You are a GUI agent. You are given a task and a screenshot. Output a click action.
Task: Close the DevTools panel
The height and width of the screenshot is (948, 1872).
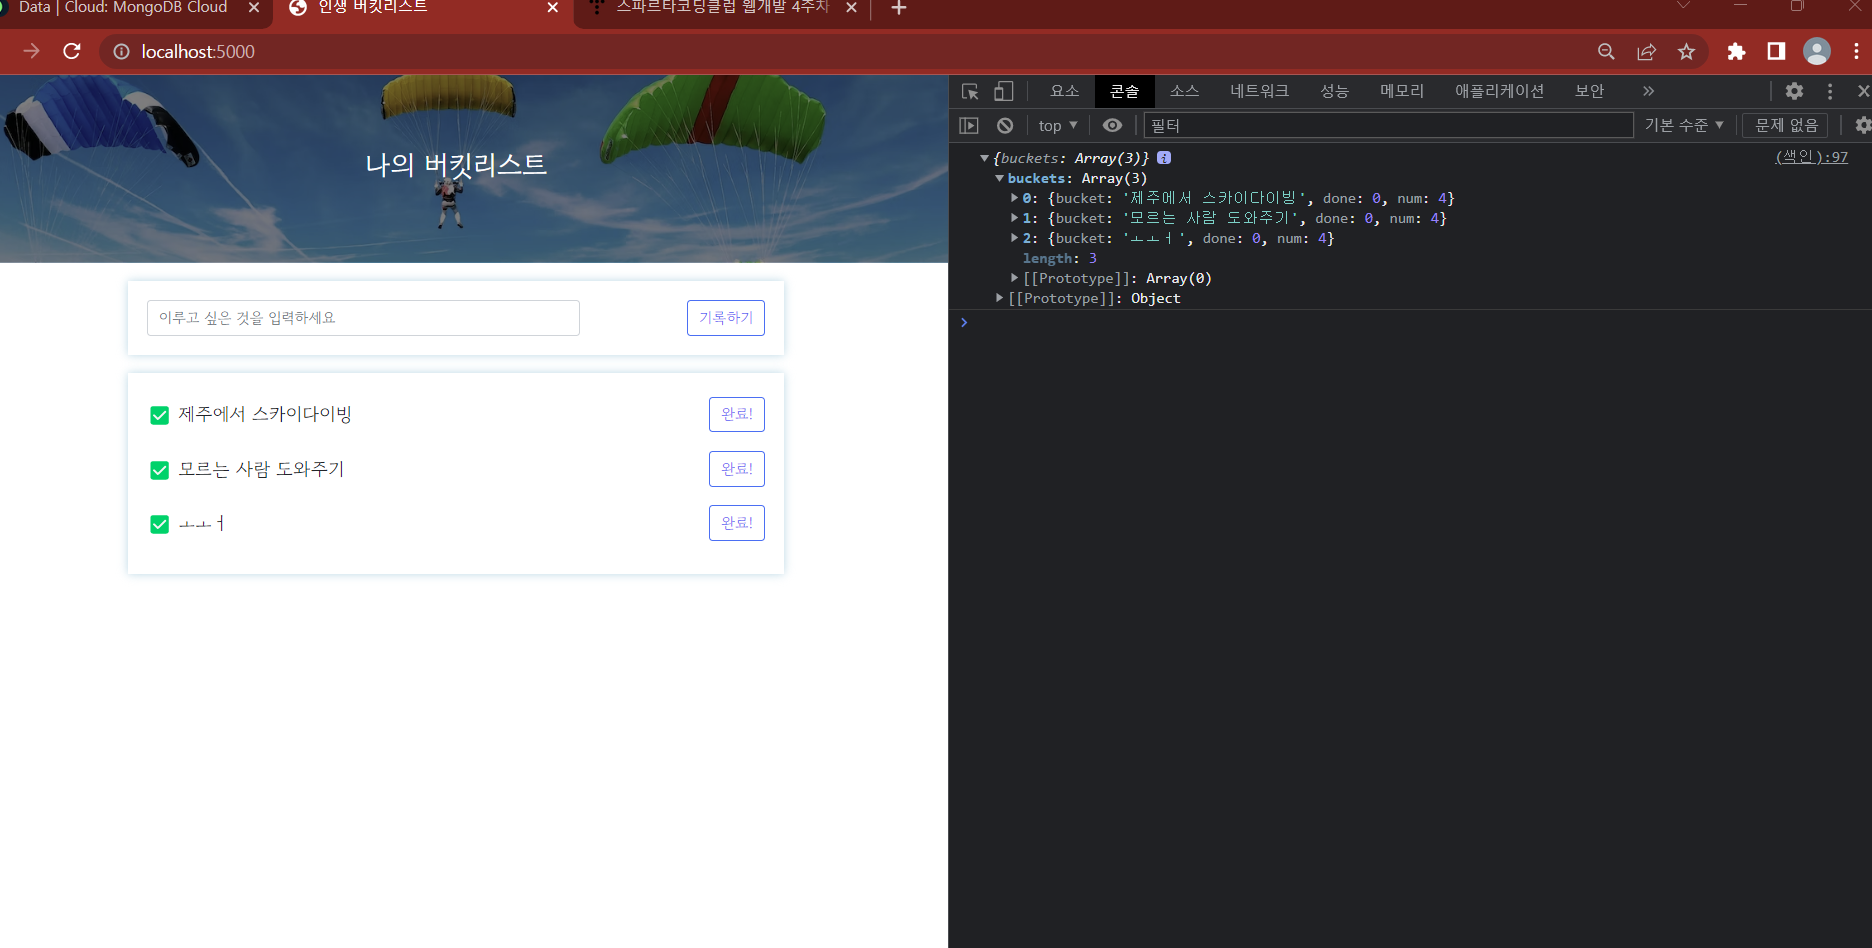tap(1863, 91)
